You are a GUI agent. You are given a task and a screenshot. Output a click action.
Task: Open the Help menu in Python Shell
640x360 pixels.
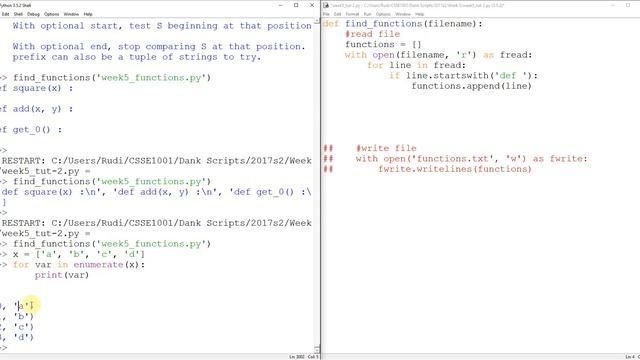pos(88,14)
